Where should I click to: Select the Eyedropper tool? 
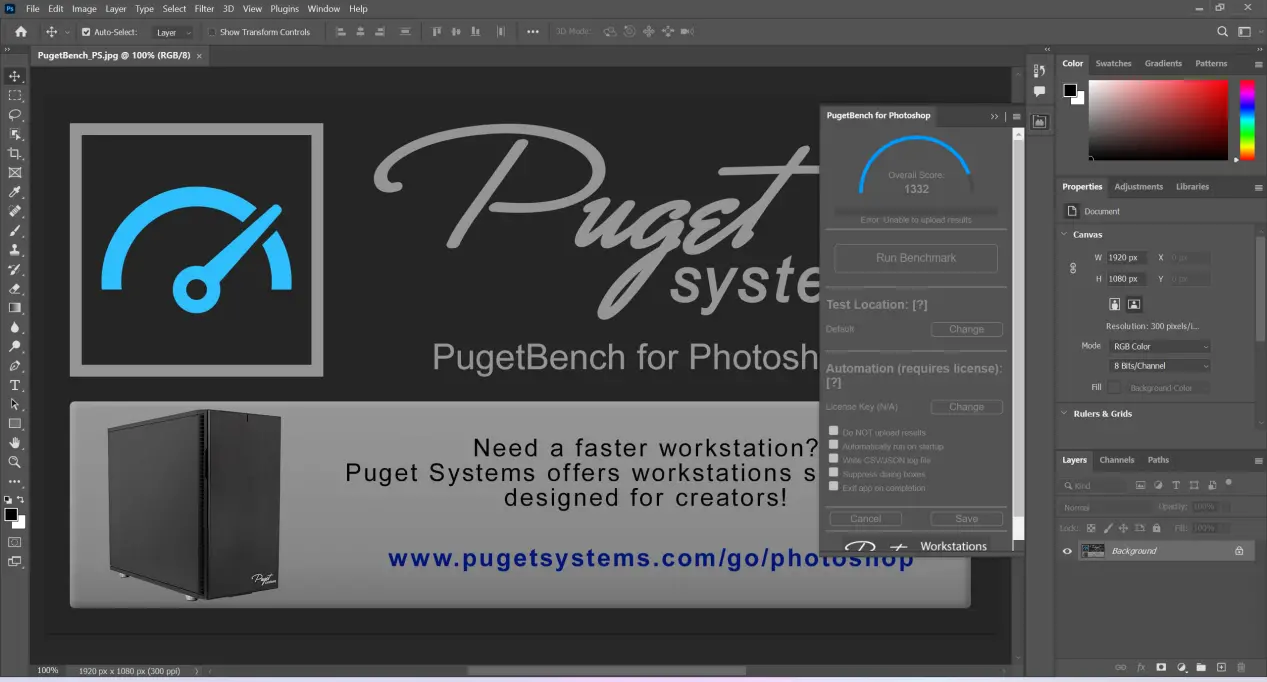pyautogui.click(x=15, y=192)
